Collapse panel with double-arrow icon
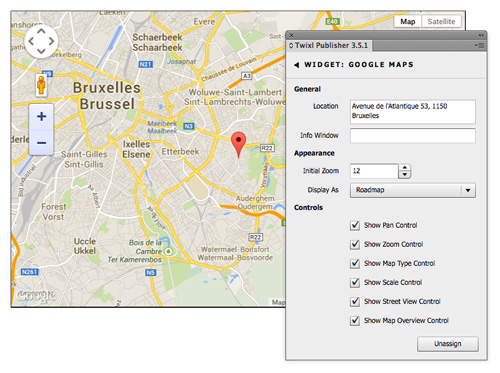 click(x=481, y=35)
